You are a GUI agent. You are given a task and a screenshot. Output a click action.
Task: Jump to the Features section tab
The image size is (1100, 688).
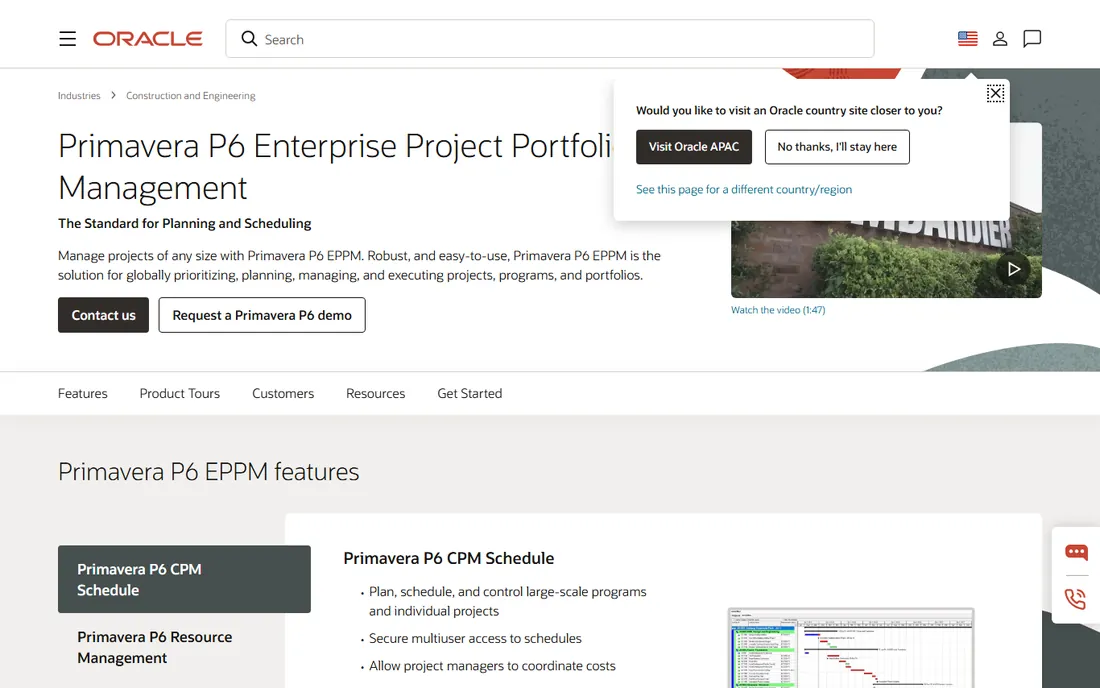[83, 393]
